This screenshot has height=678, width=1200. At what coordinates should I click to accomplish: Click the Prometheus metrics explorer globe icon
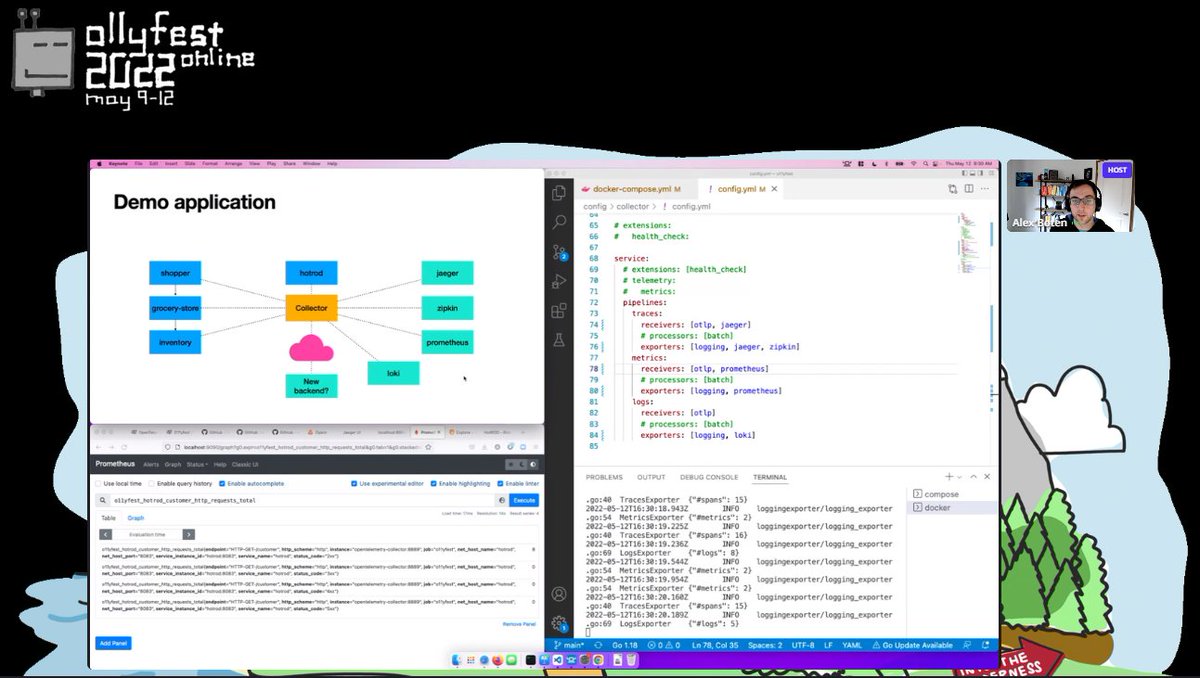[x=501, y=499]
